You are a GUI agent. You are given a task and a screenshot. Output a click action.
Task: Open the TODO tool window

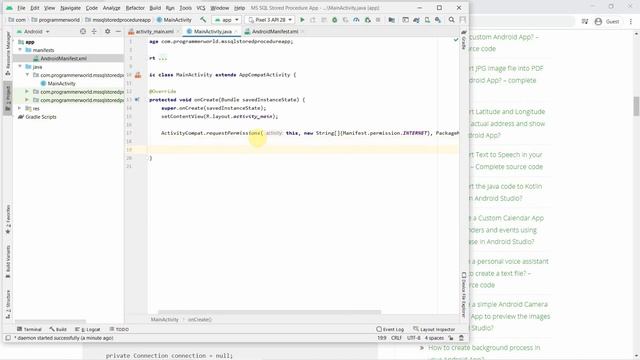pyautogui.click(x=119, y=329)
